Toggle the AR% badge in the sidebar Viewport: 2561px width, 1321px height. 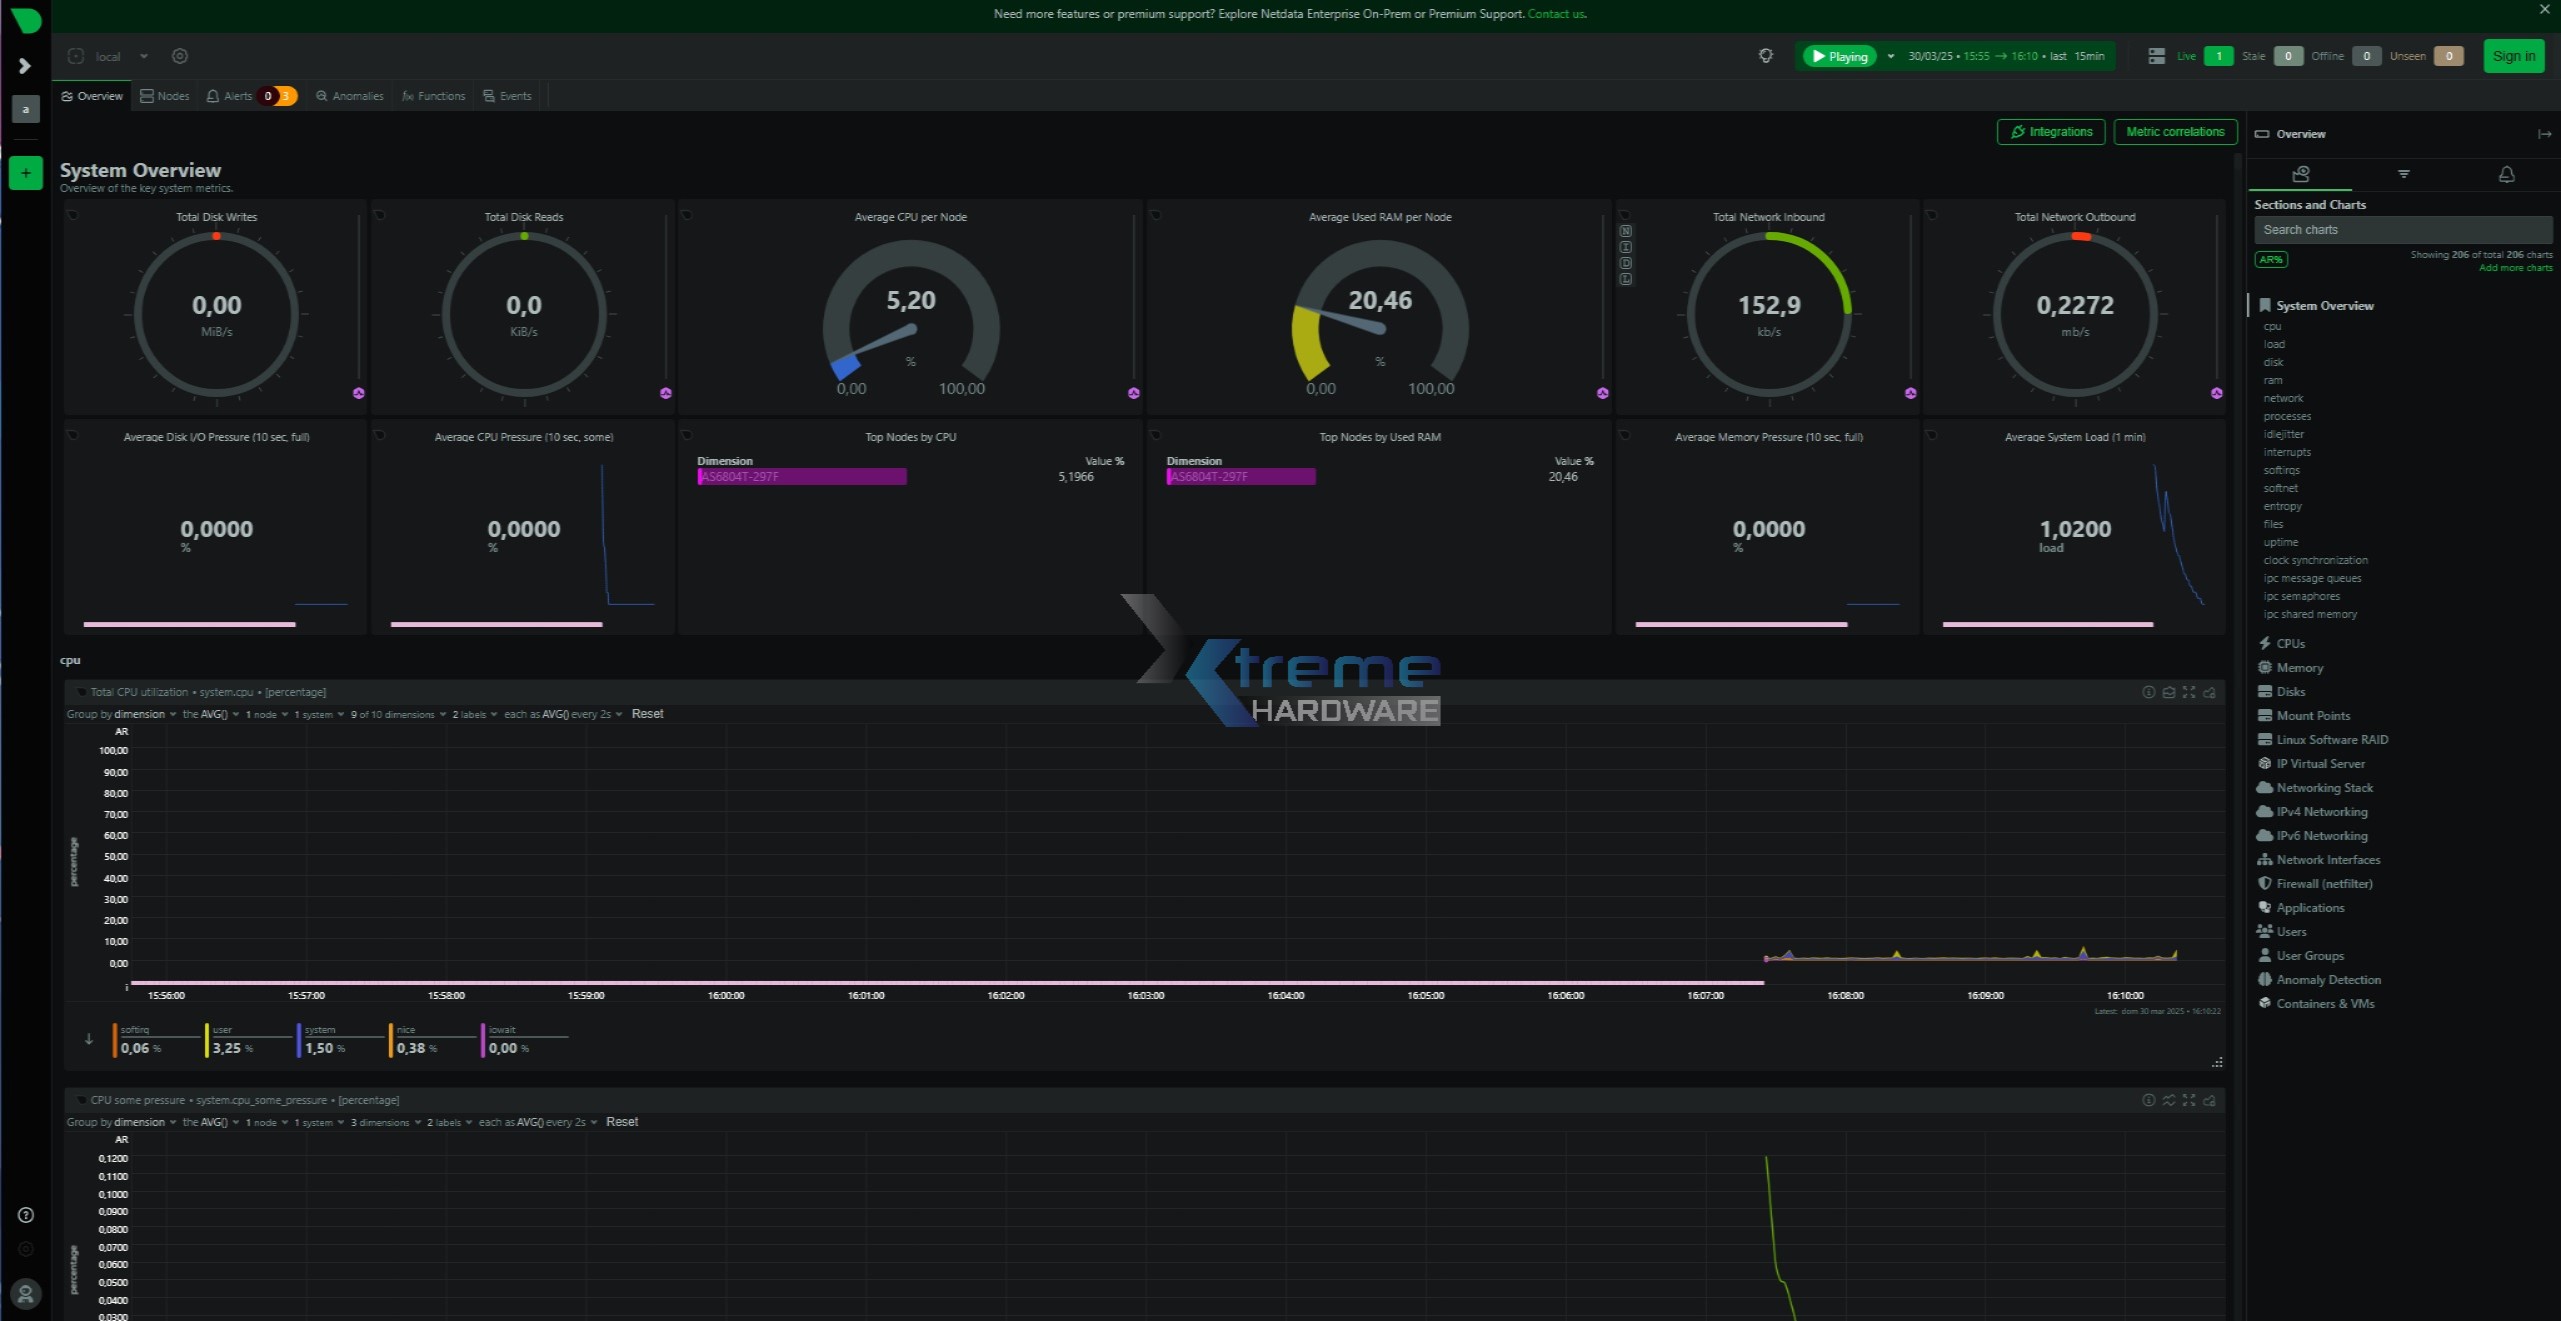point(2271,260)
